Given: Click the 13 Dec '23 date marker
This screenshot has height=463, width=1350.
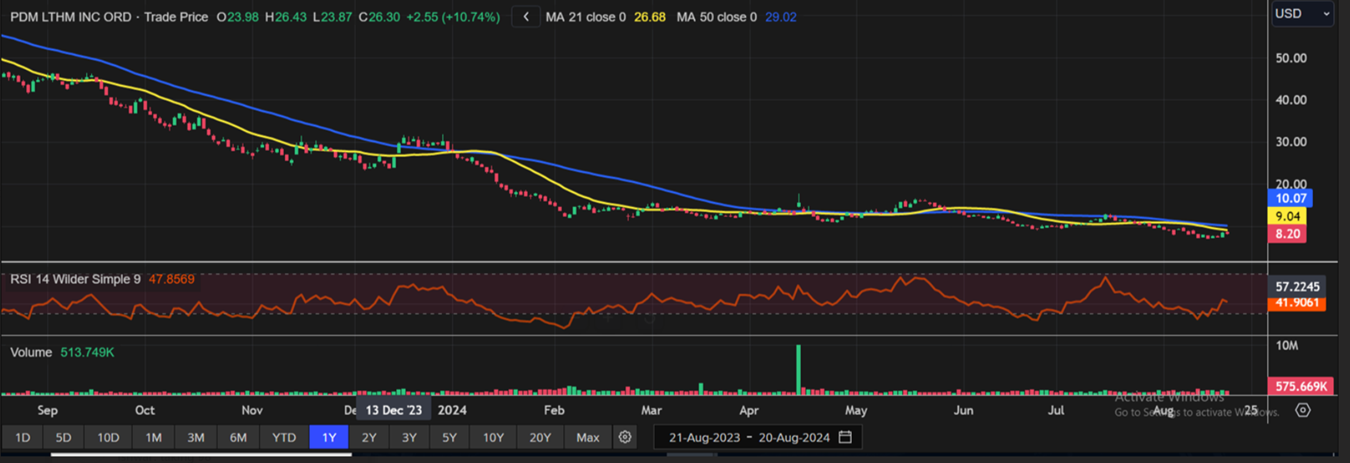Looking at the screenshot, I should point(393,410).
